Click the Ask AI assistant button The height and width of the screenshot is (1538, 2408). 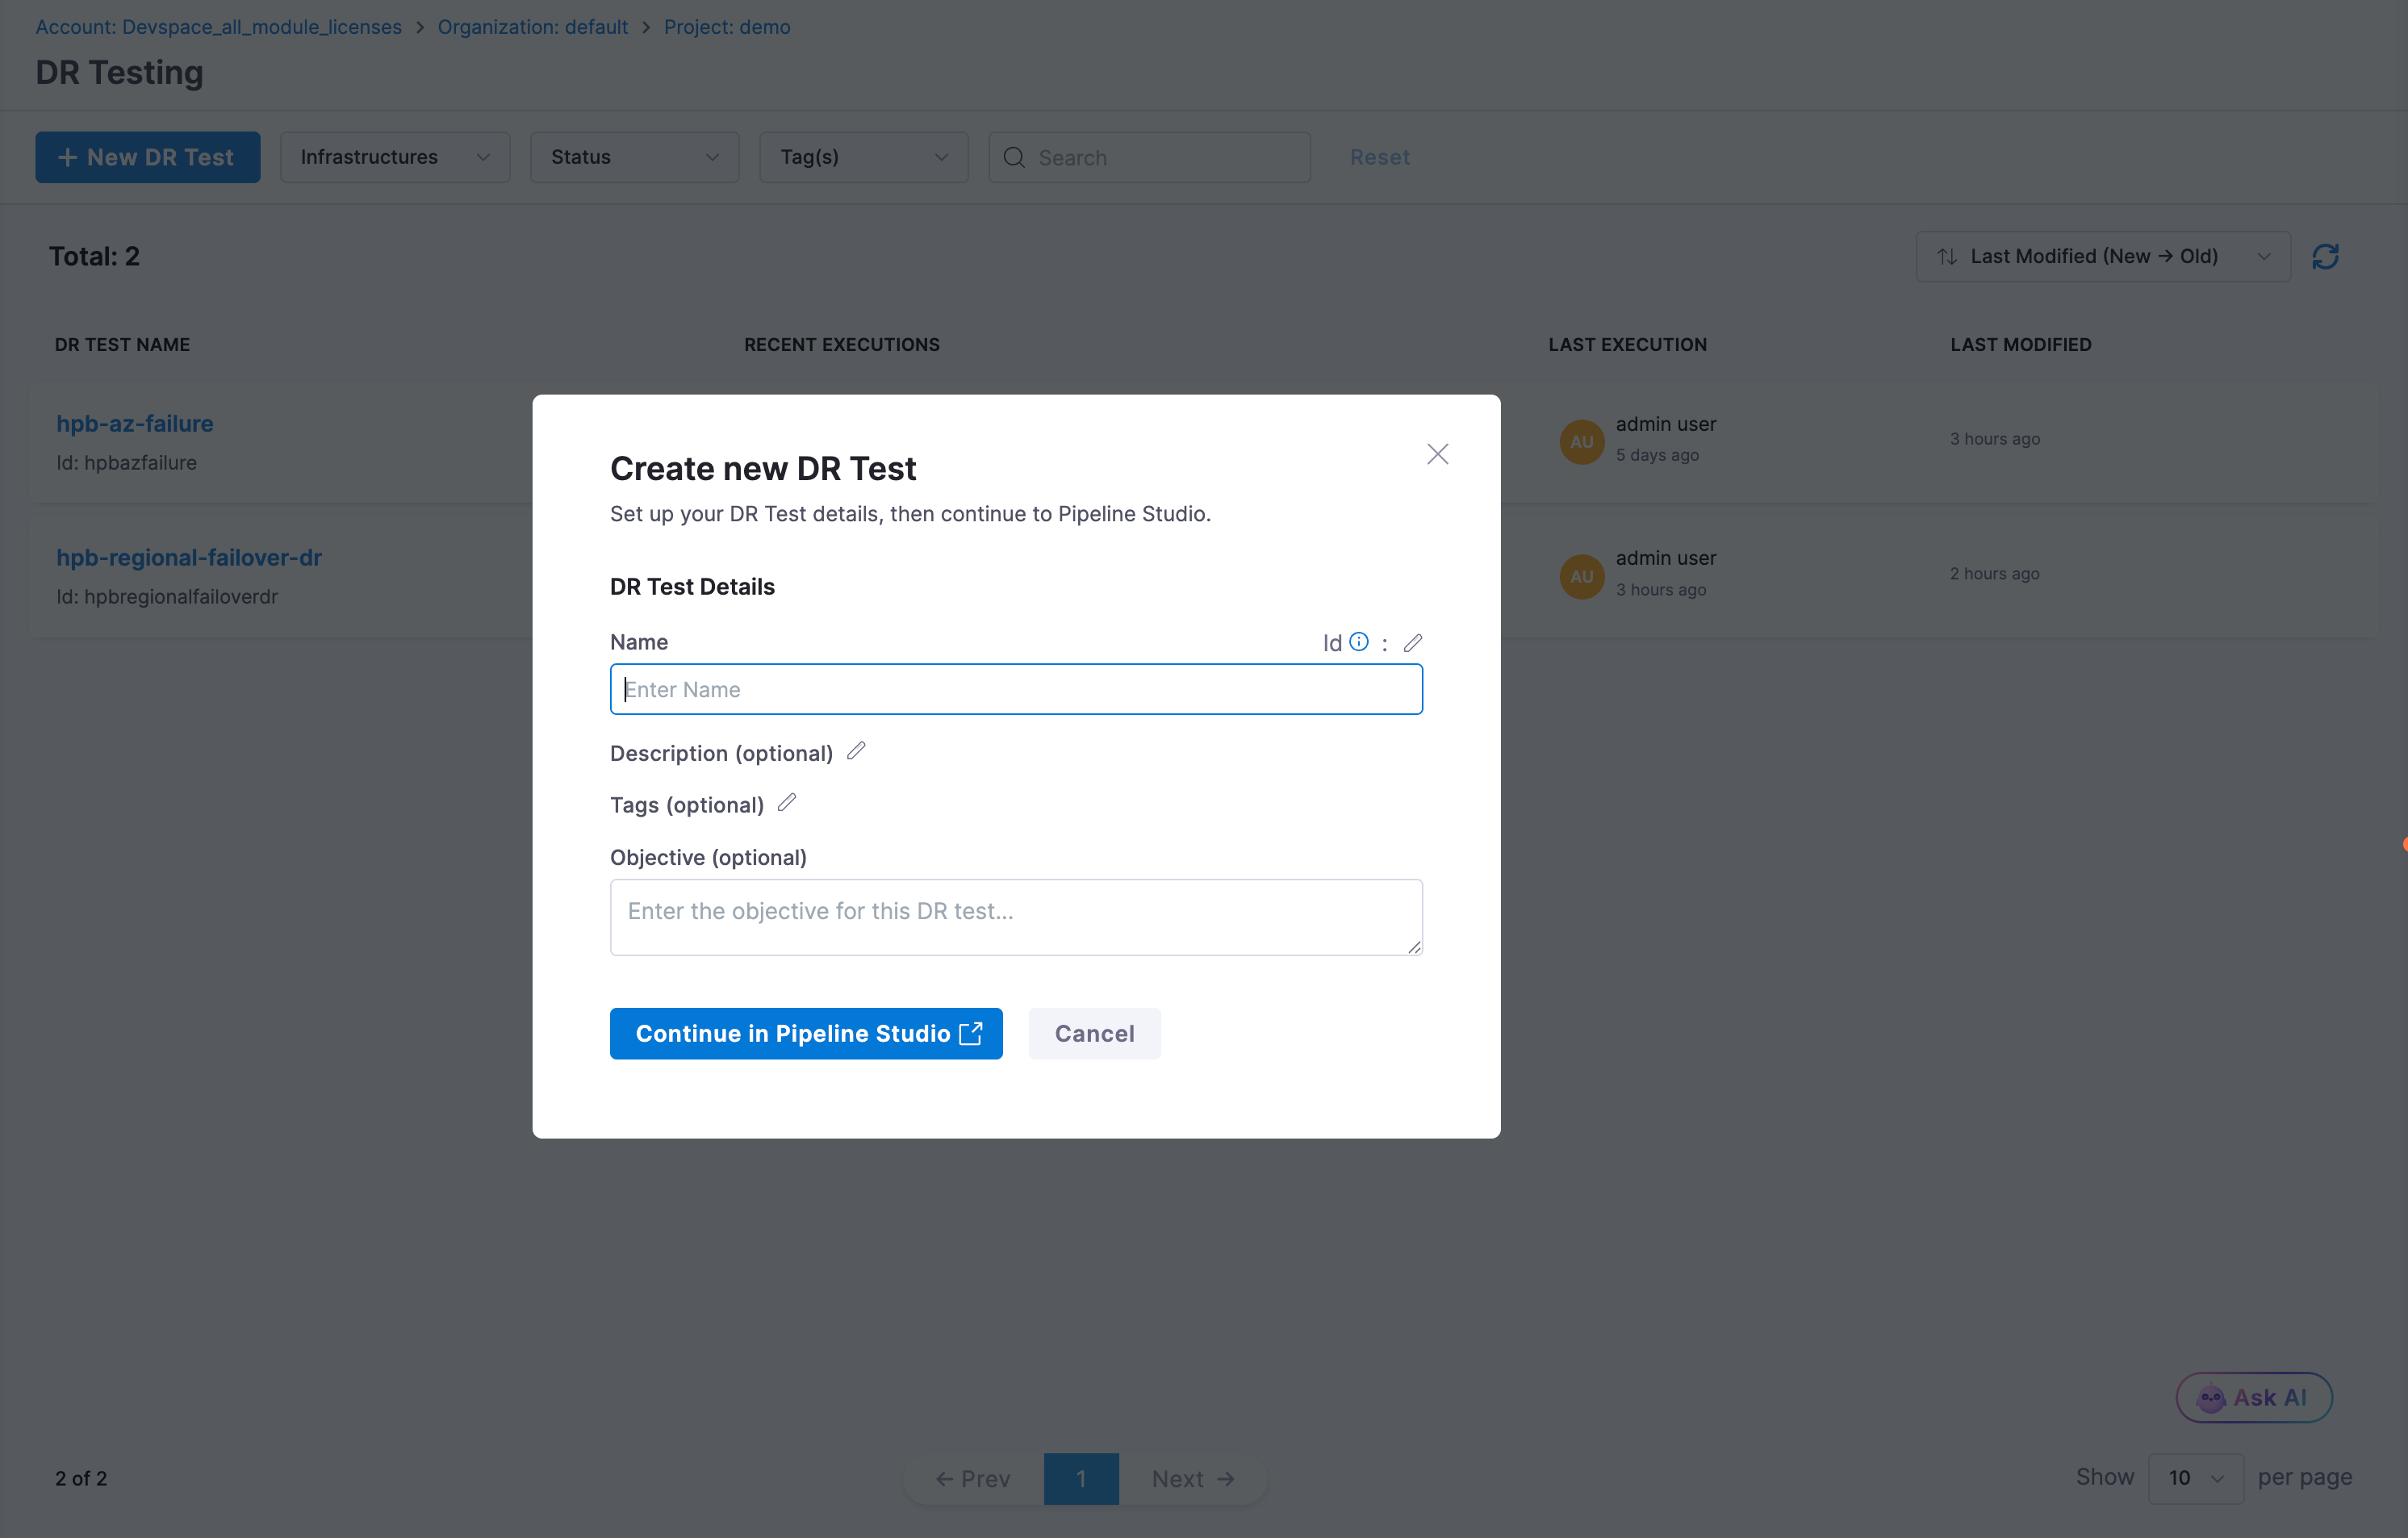click(2254, 1397)
